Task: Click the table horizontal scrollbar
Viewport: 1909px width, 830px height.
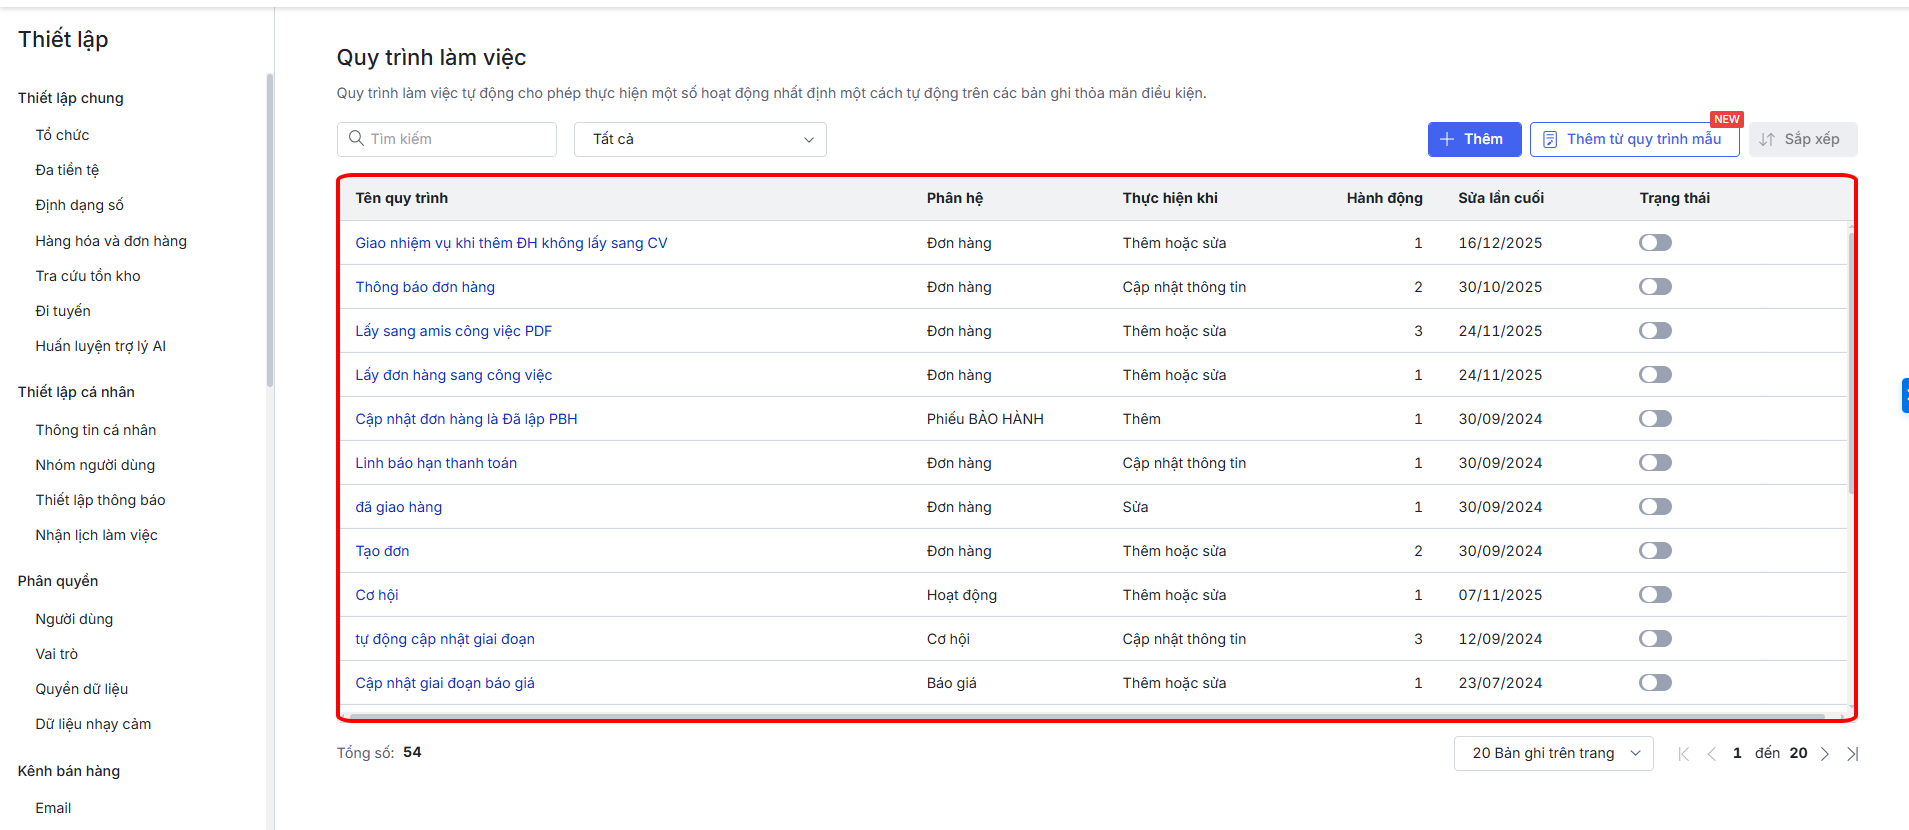Action: click(x=1087, y=716)
